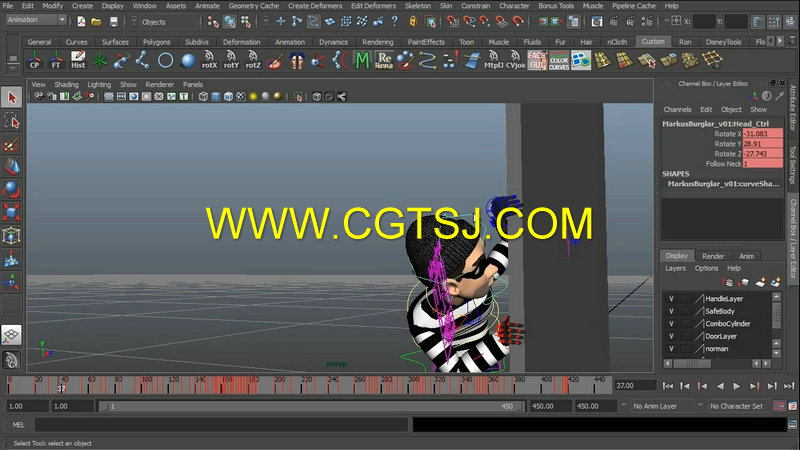
Task: Toggle visibility of HandleLayer
Action: coord(671,299)
